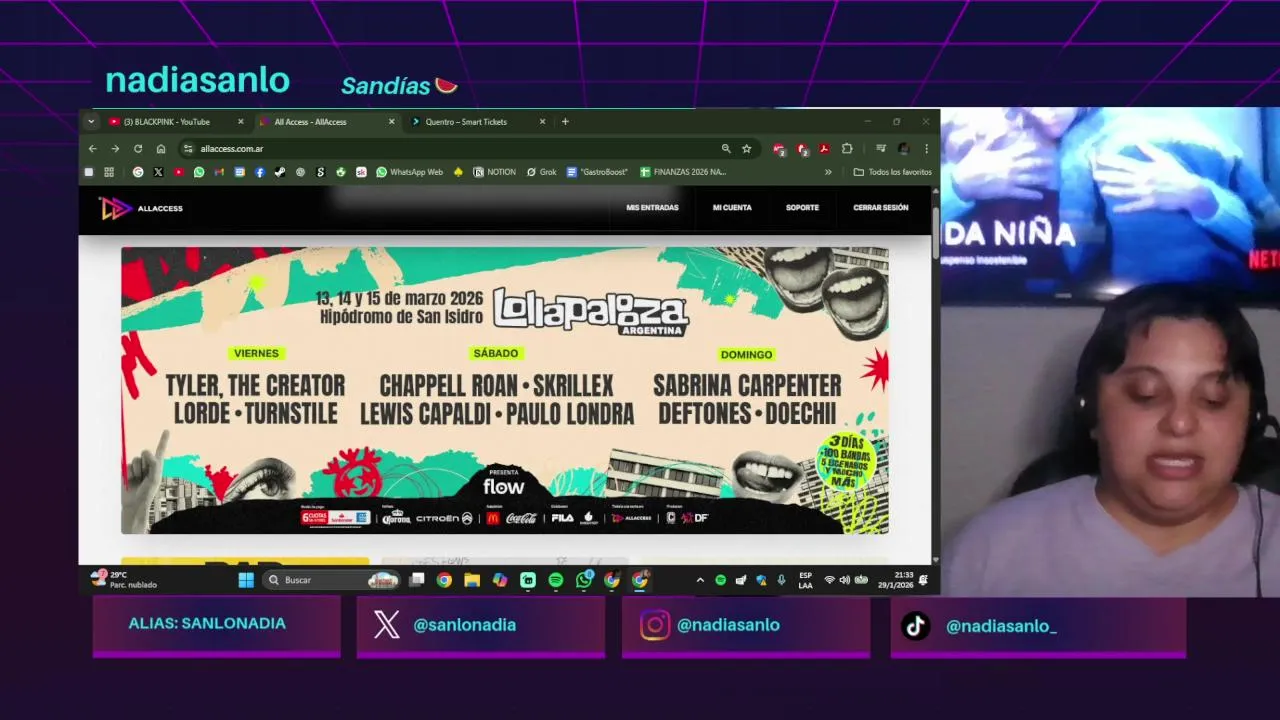Click CERRAR SESIÓN

[x=881, y=208]
